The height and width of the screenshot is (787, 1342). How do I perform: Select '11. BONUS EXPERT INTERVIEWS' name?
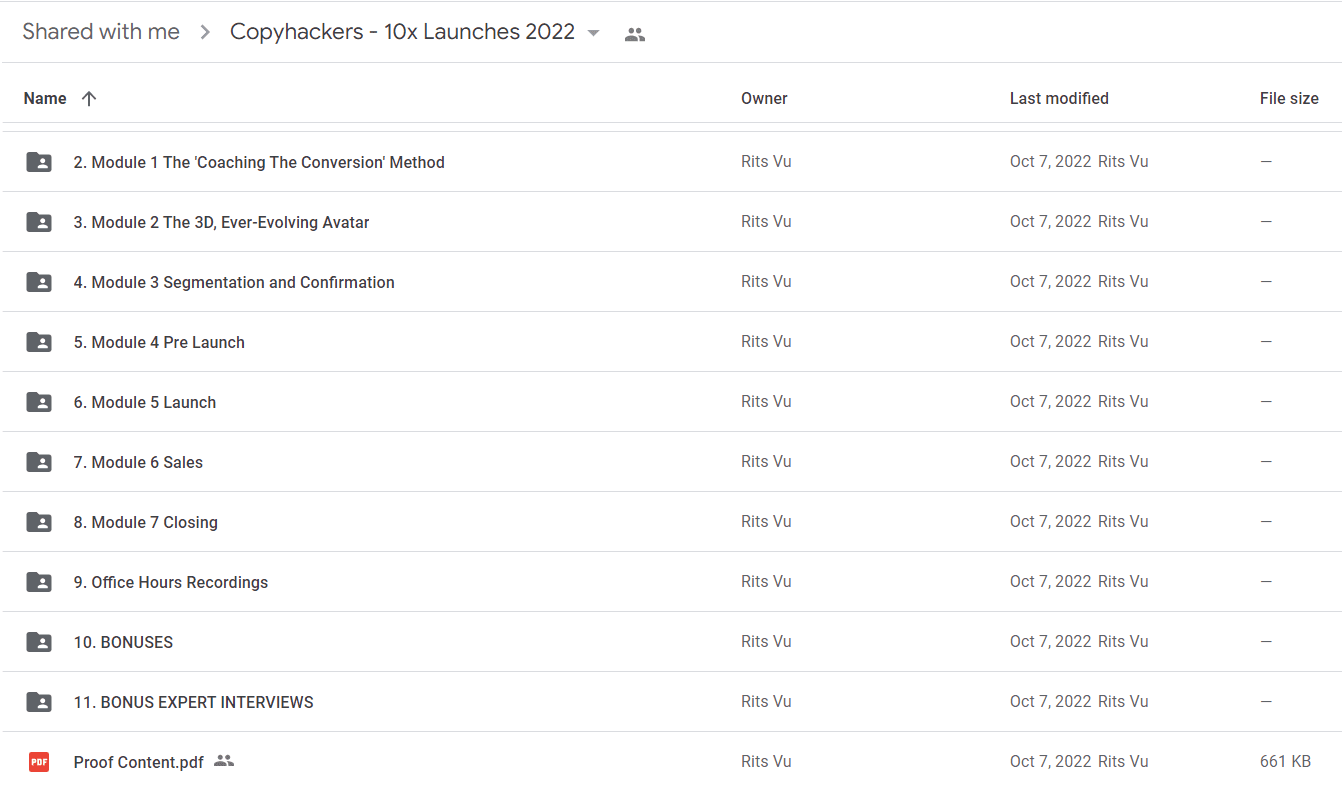pyautogui.click(x=193, y=702)
